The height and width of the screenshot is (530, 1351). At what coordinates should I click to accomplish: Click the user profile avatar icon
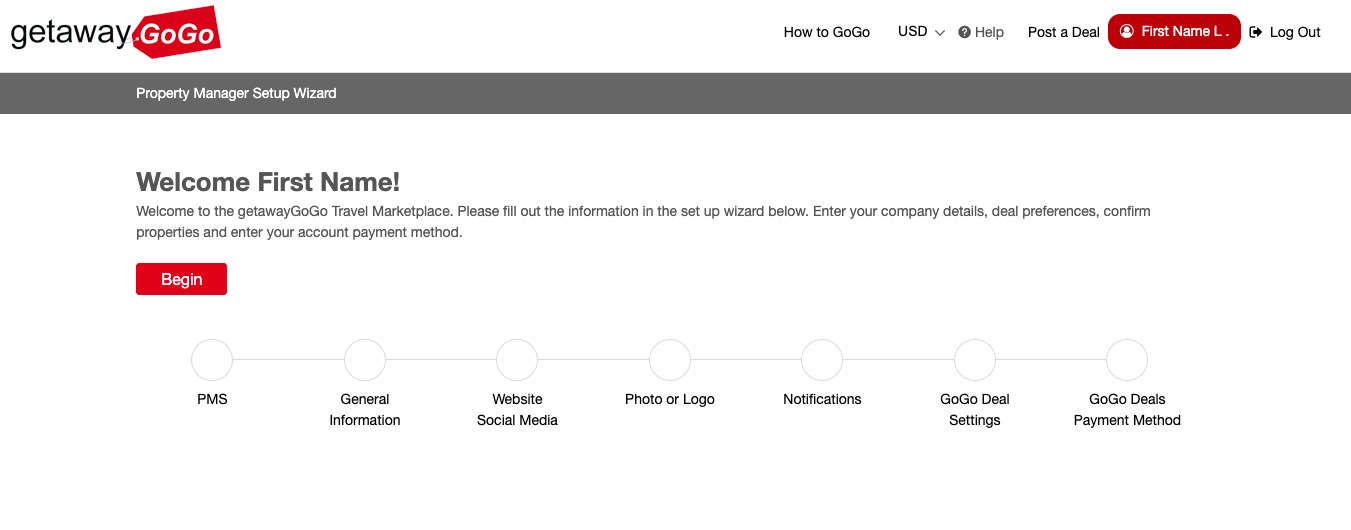point(1127,31)
